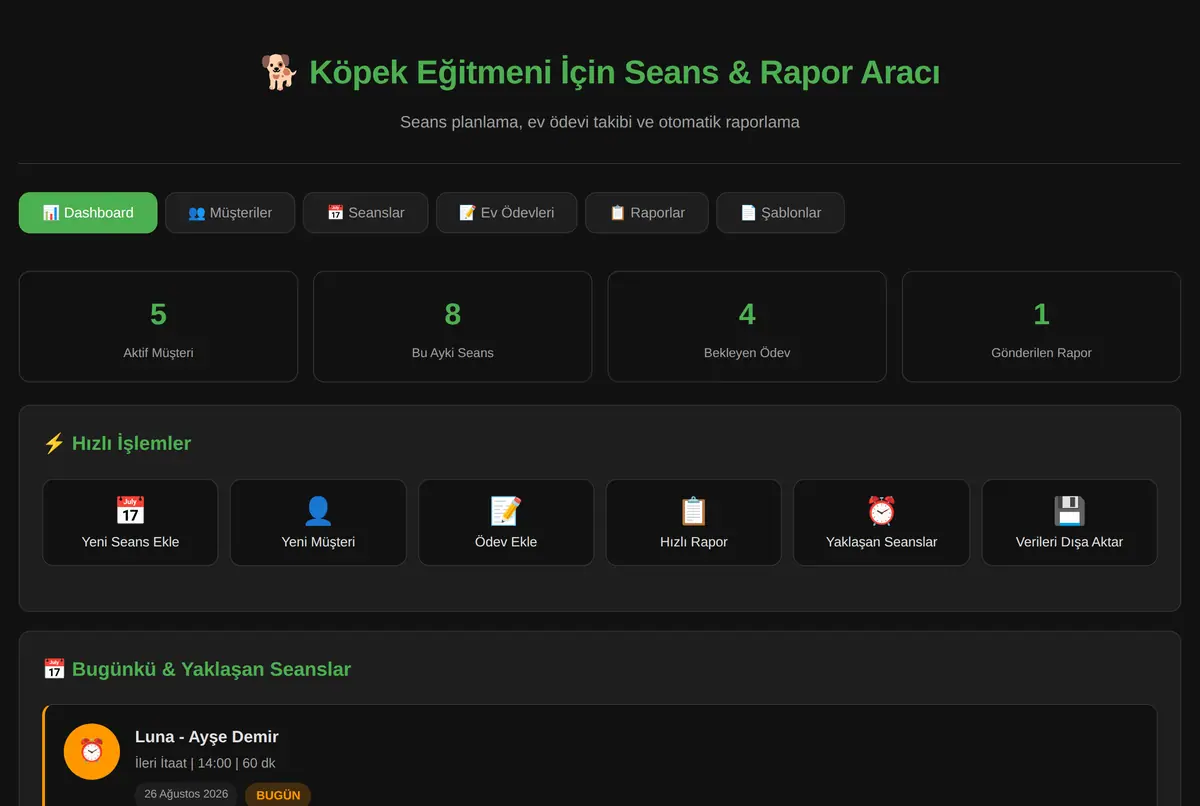Switch to the Müşteriler tab
Screen dimensions: 1200x806
[230, 213]
